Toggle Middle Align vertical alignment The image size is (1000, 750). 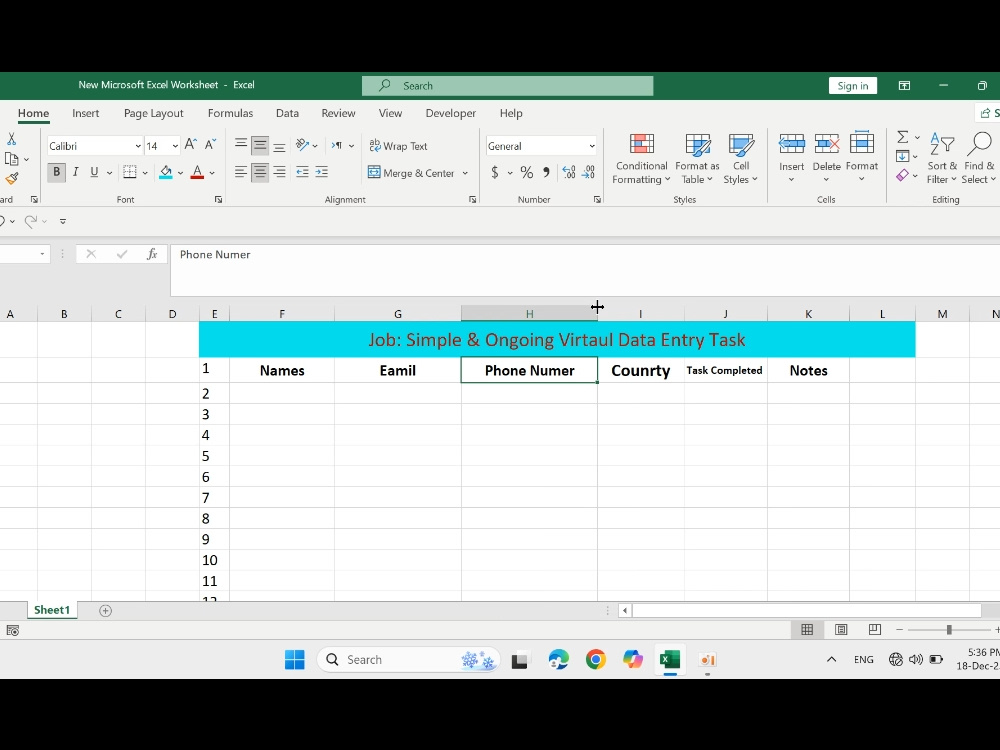click(260, 145)
